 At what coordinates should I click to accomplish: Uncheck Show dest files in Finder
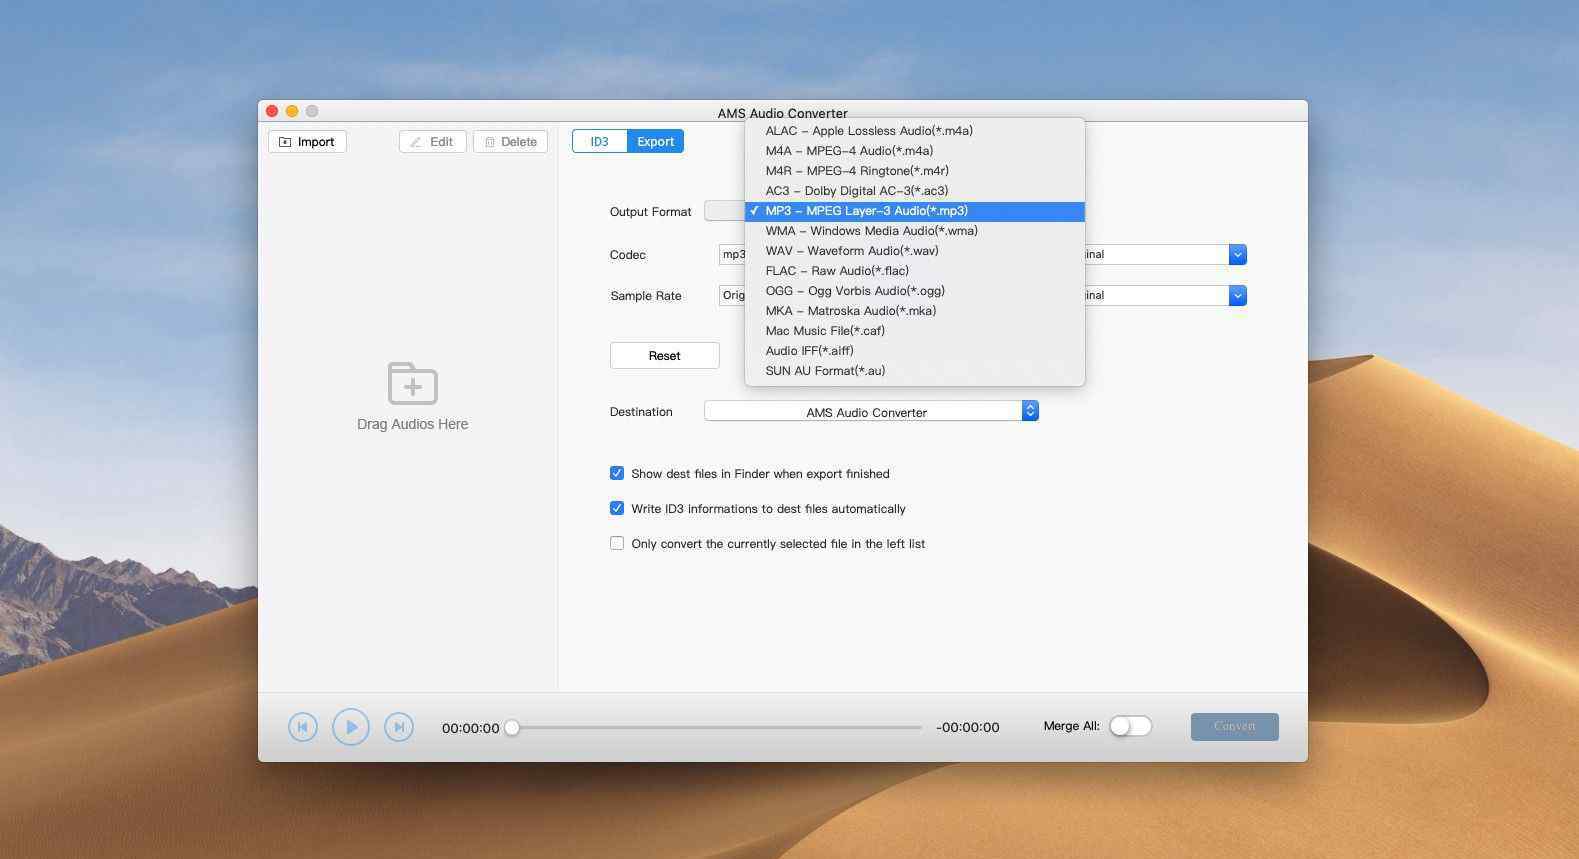coord(617,473)
